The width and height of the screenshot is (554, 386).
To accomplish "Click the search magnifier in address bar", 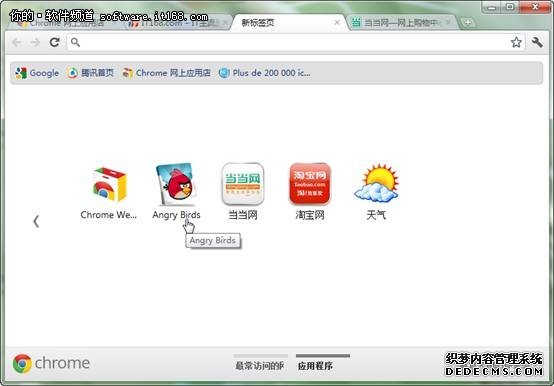I will point(75,42).
